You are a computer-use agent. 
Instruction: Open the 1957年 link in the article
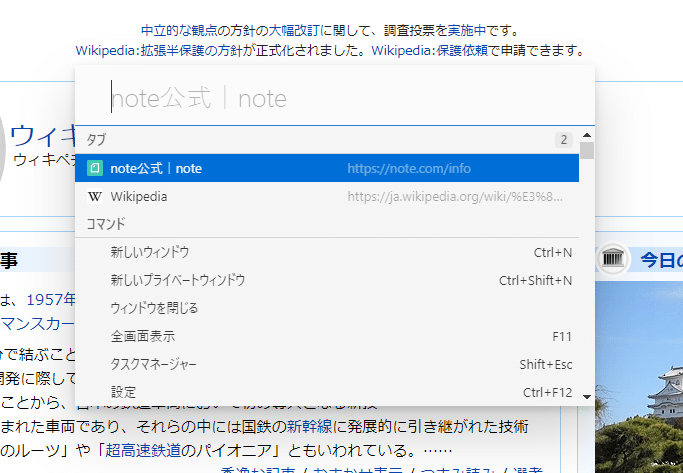coord(51,300)
